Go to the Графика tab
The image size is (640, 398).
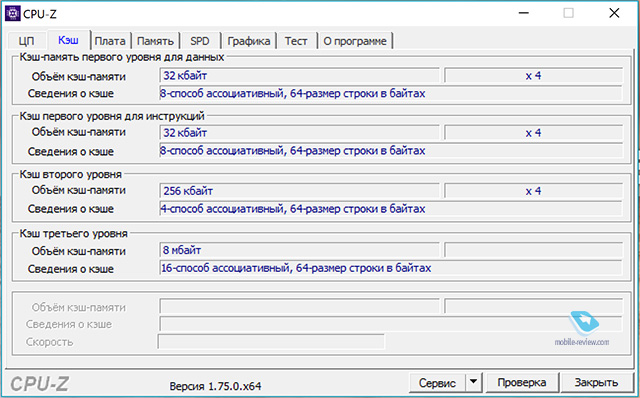249,41
